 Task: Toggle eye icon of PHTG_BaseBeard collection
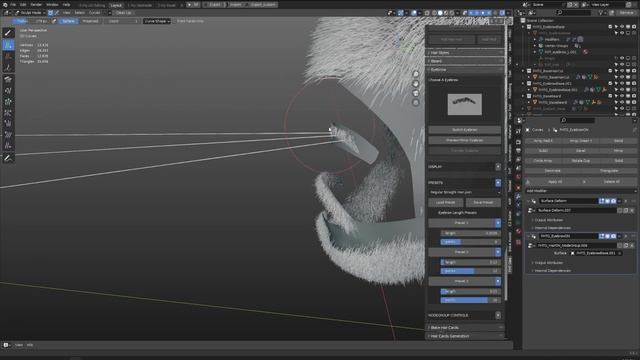[x=622, y=96]
